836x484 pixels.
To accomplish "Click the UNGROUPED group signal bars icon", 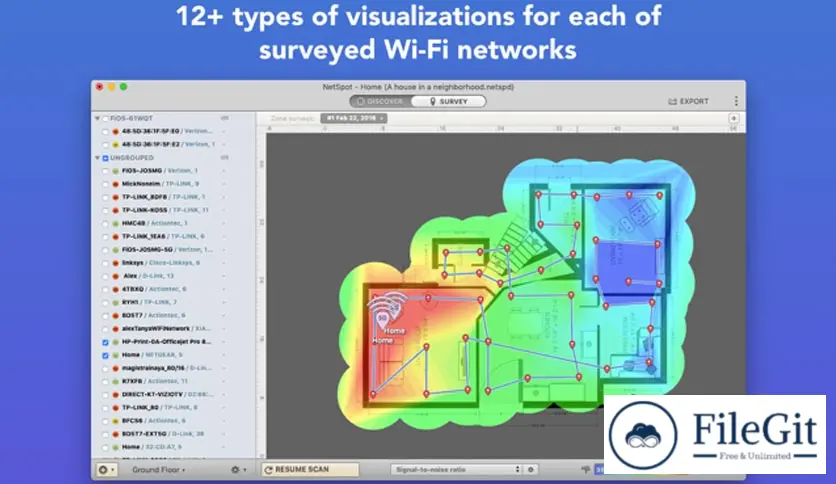I will point(224,158).
